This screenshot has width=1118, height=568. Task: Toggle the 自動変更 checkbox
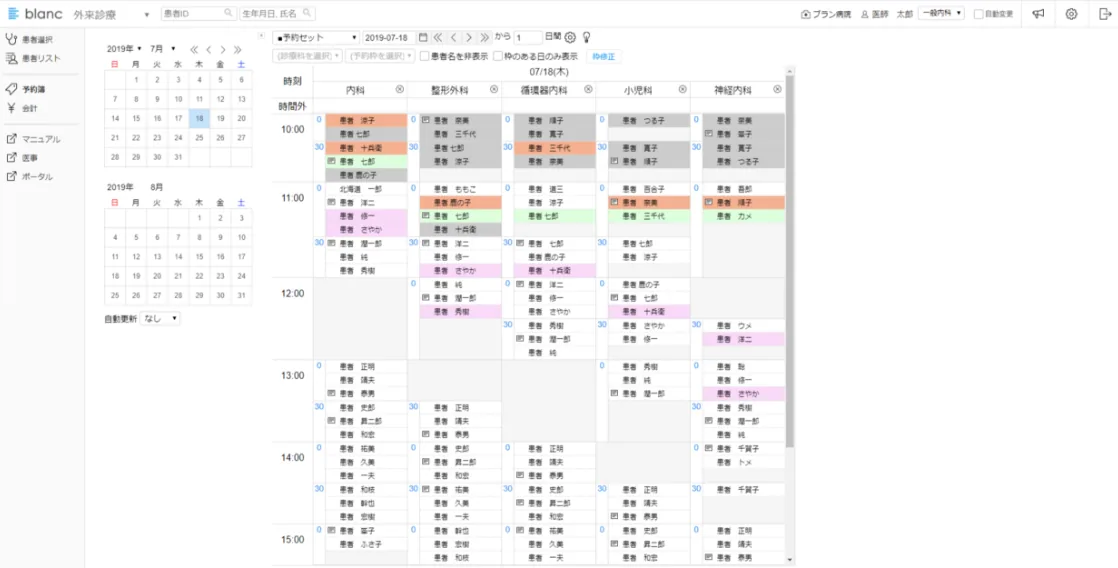pyautogui.click(x=978, y=14)
